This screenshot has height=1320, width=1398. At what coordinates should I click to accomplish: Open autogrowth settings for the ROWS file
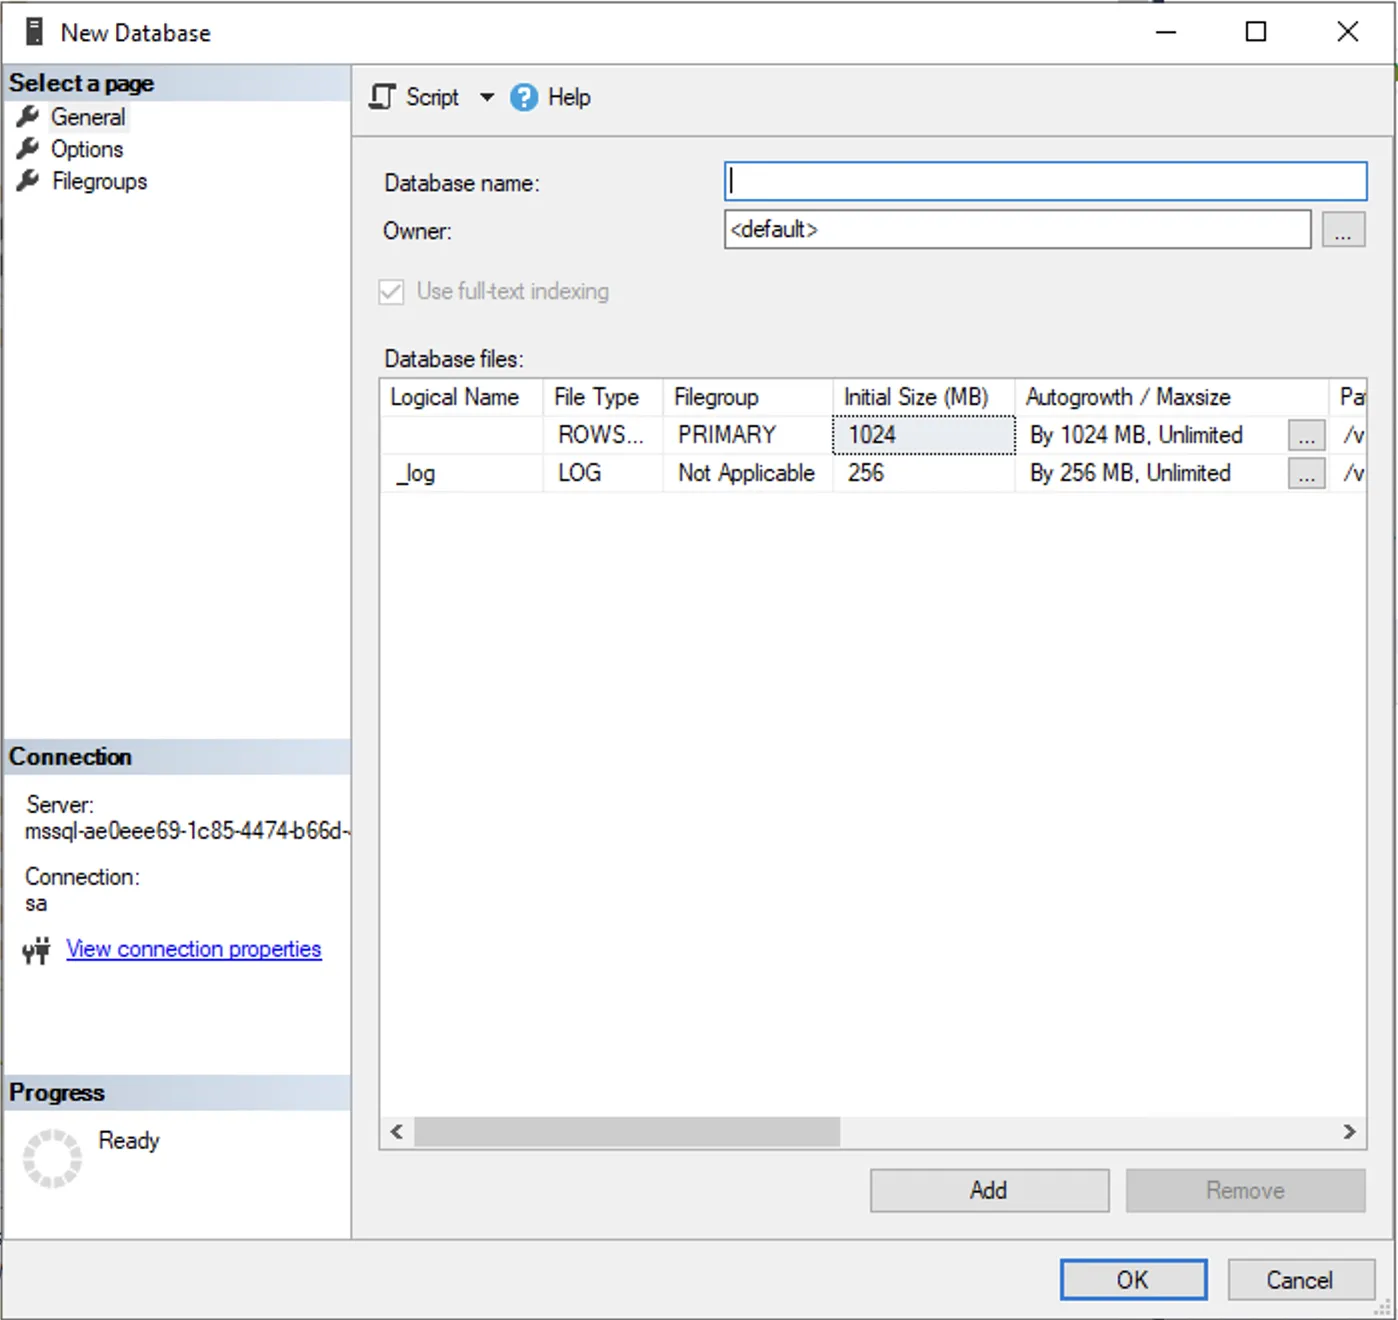point(1306,436)
